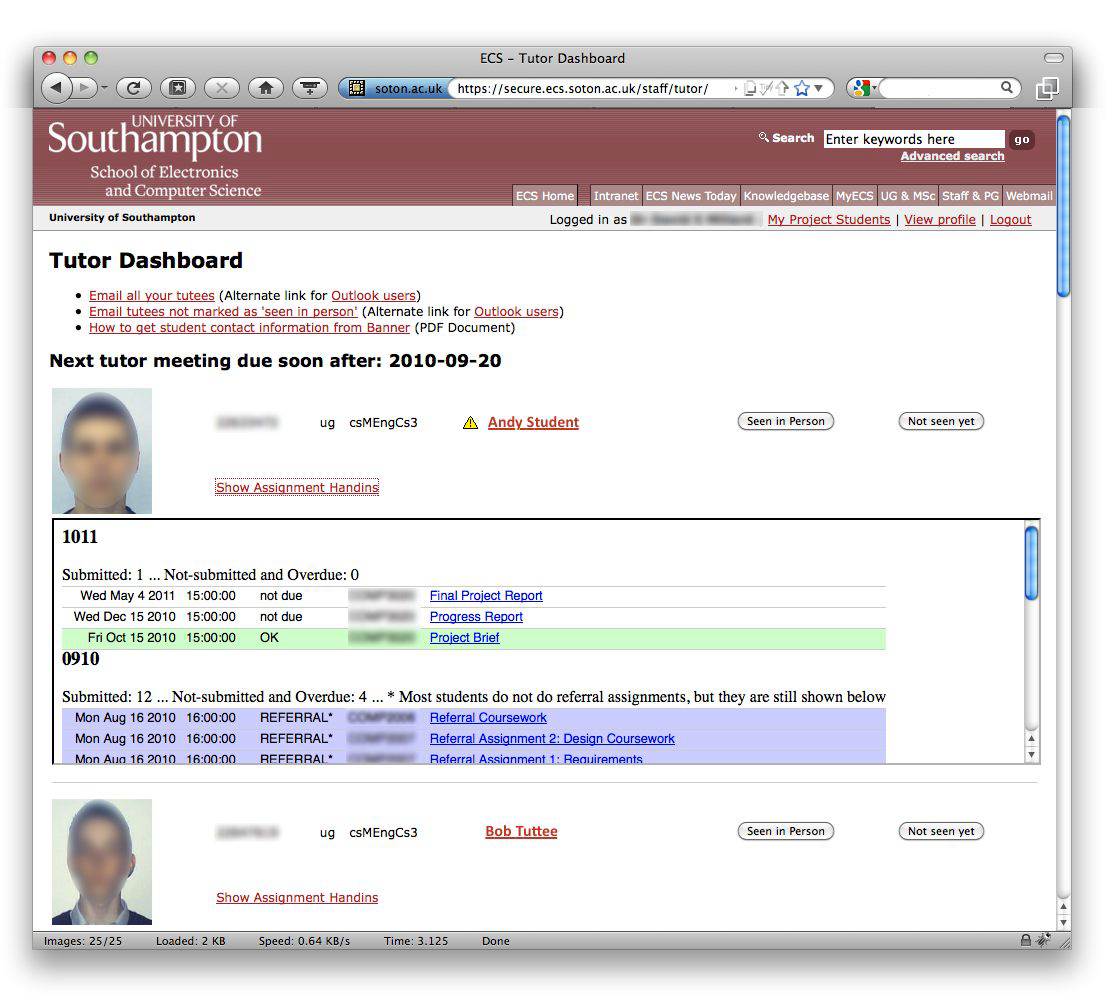1118x1006 pixels.
Task: Open the UG & MSc tab
Action: click(x=908, y=195)
